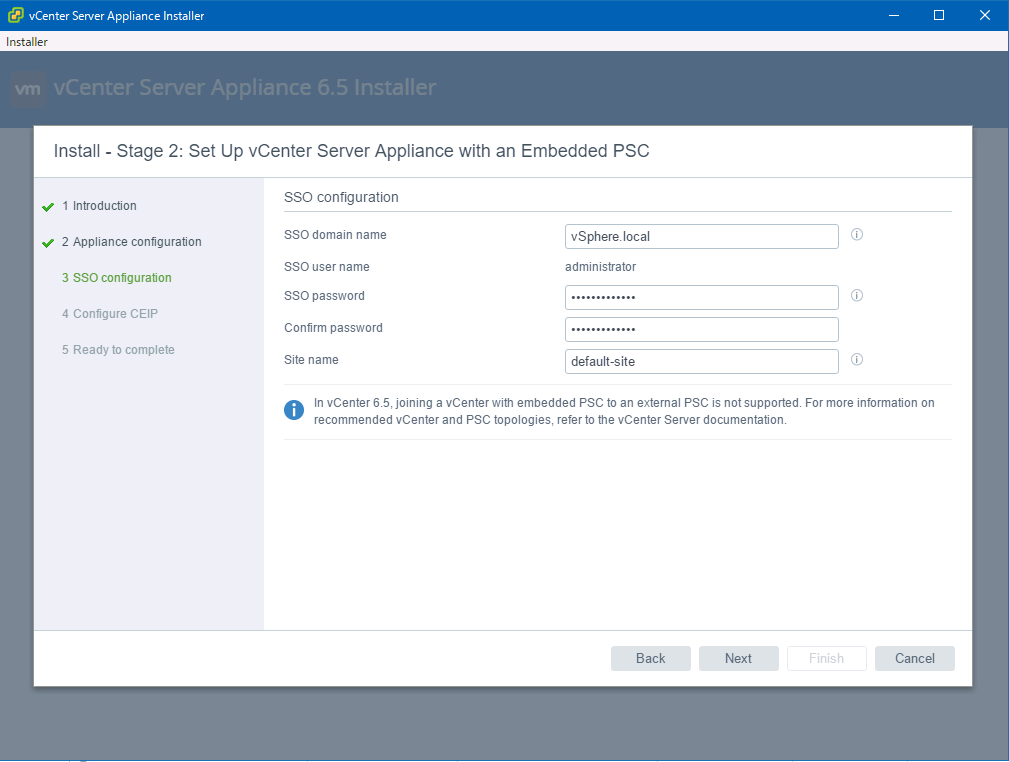
Task: Close the installer window
Action: tap(985, 15)
